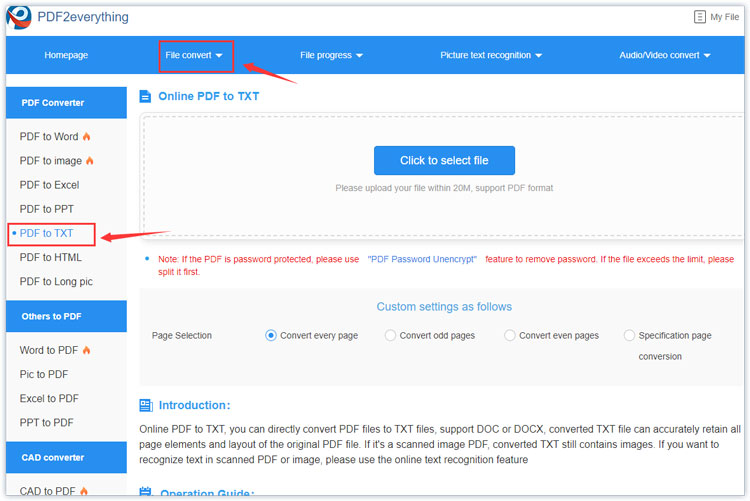Click the Online PDF to TXT document icon
Image resolution: width=750 pixels, height=501 pixels.
145,97
